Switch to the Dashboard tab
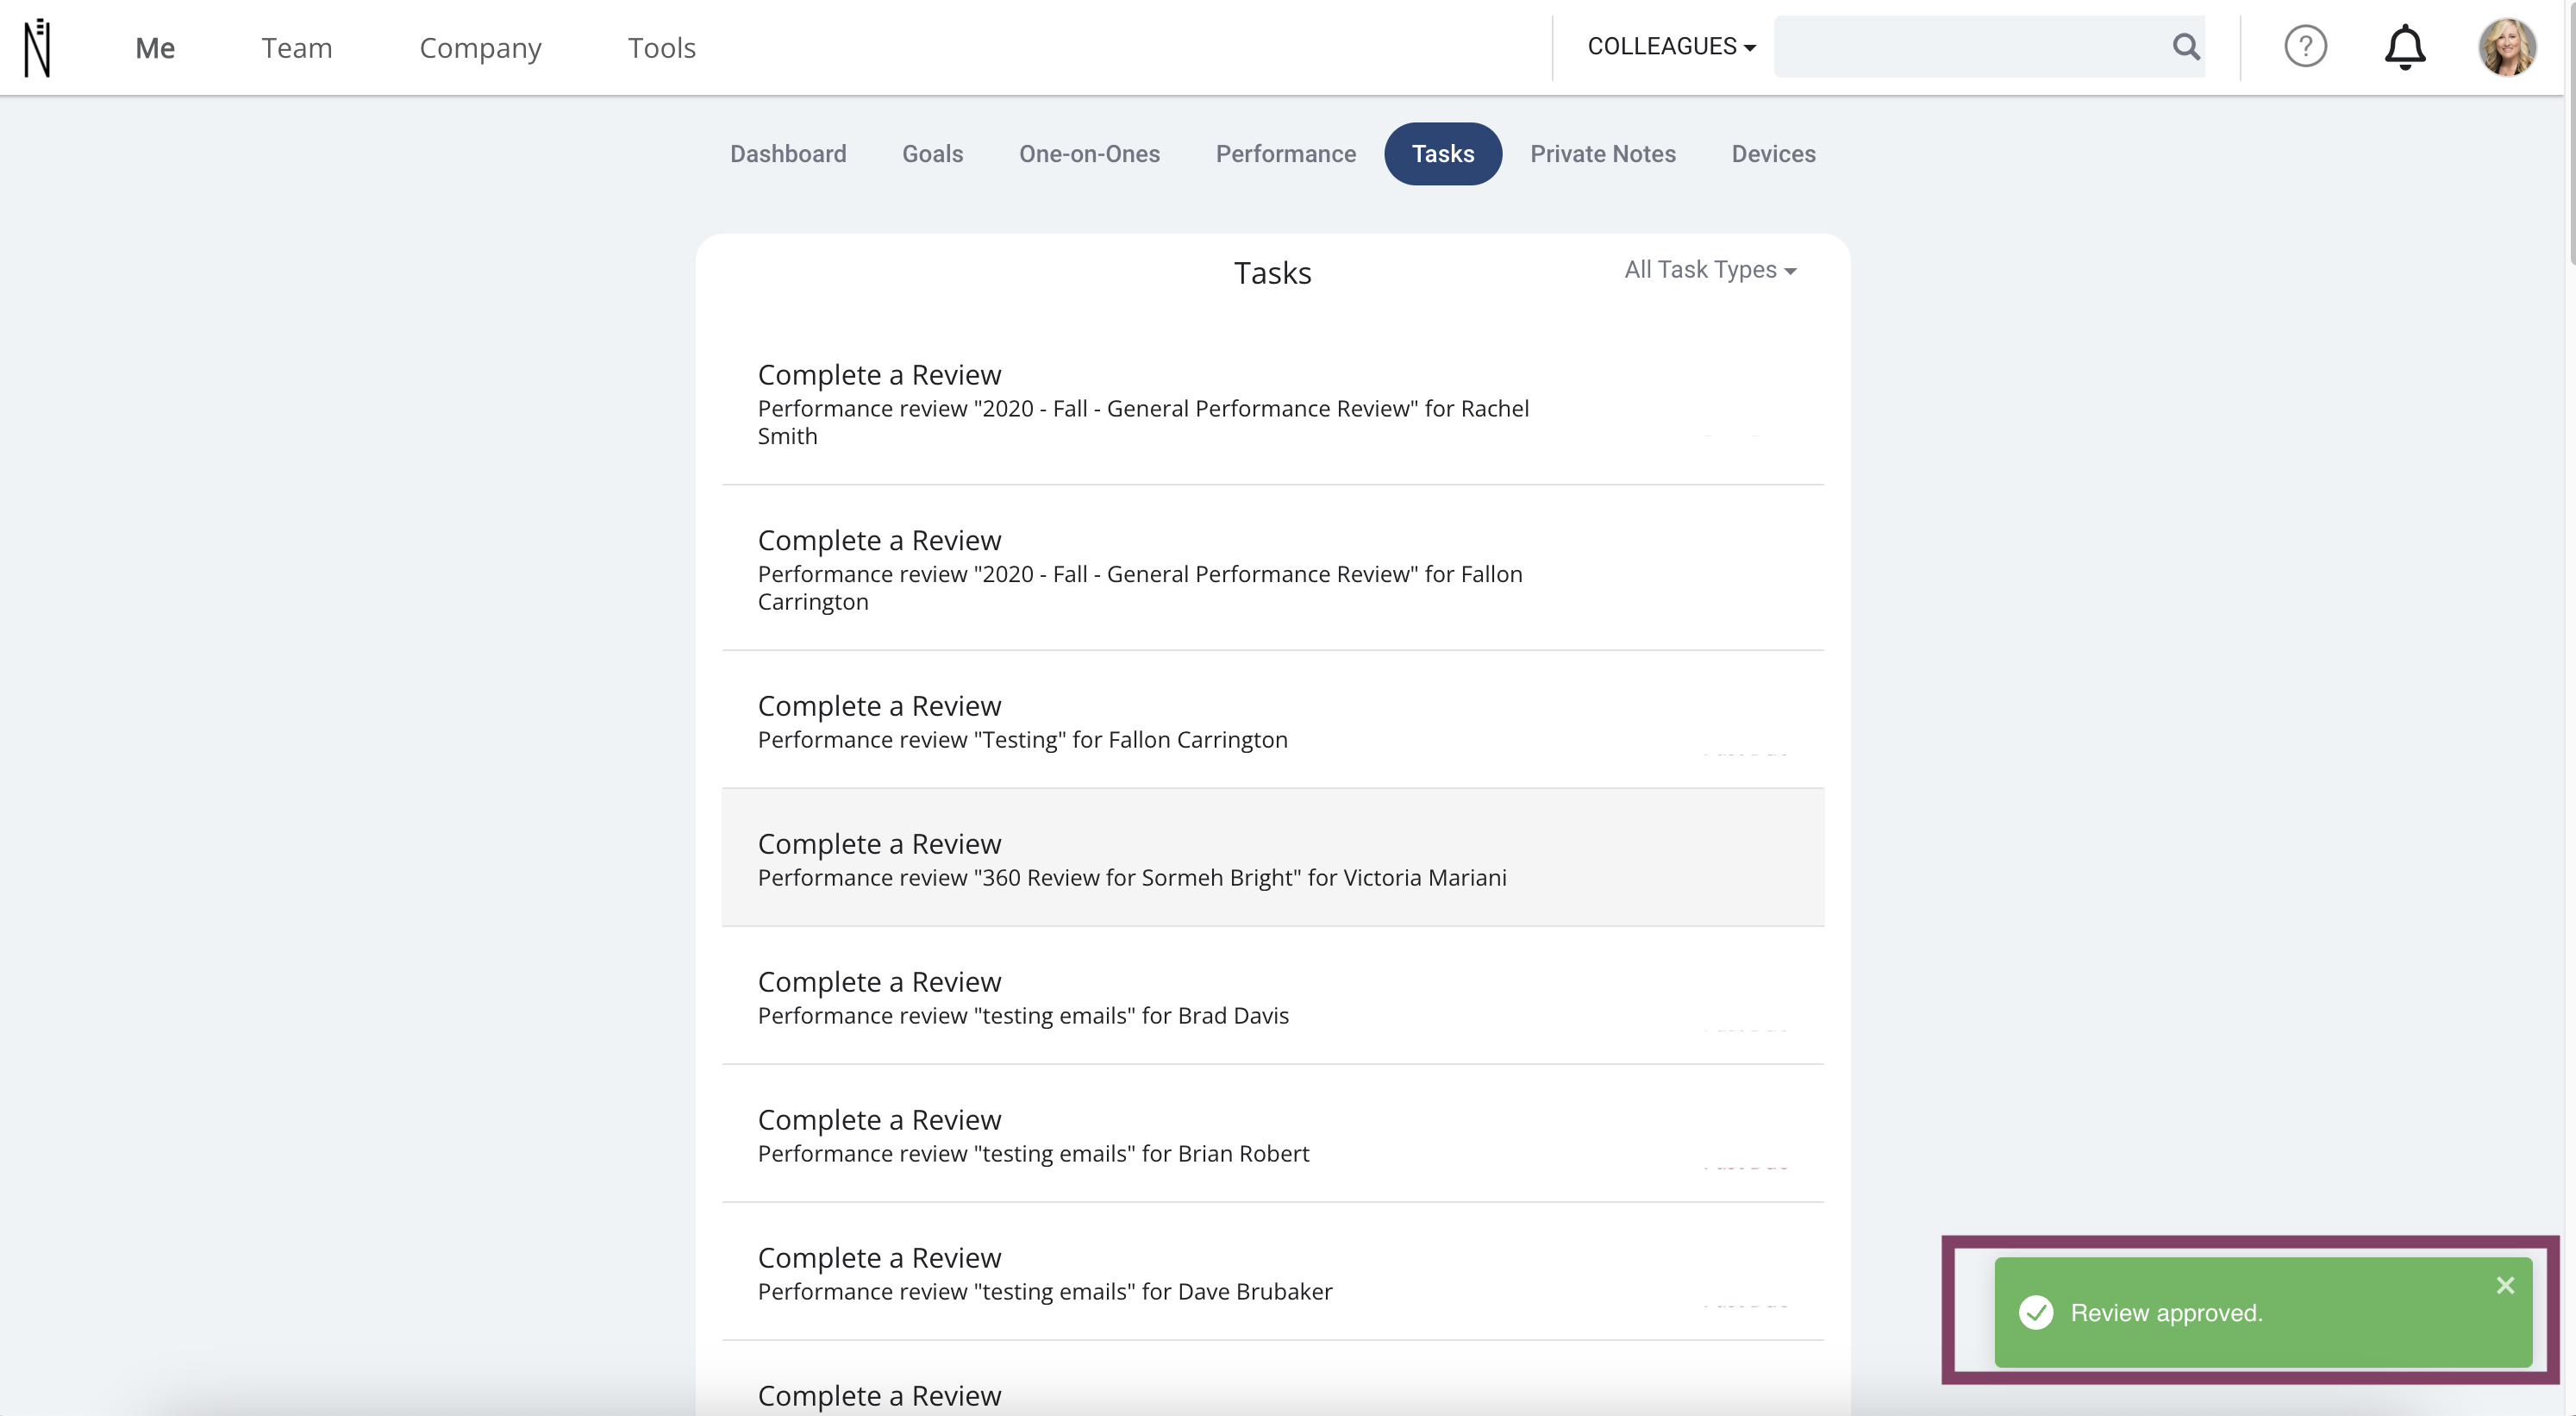 click(x=788, y=154)
